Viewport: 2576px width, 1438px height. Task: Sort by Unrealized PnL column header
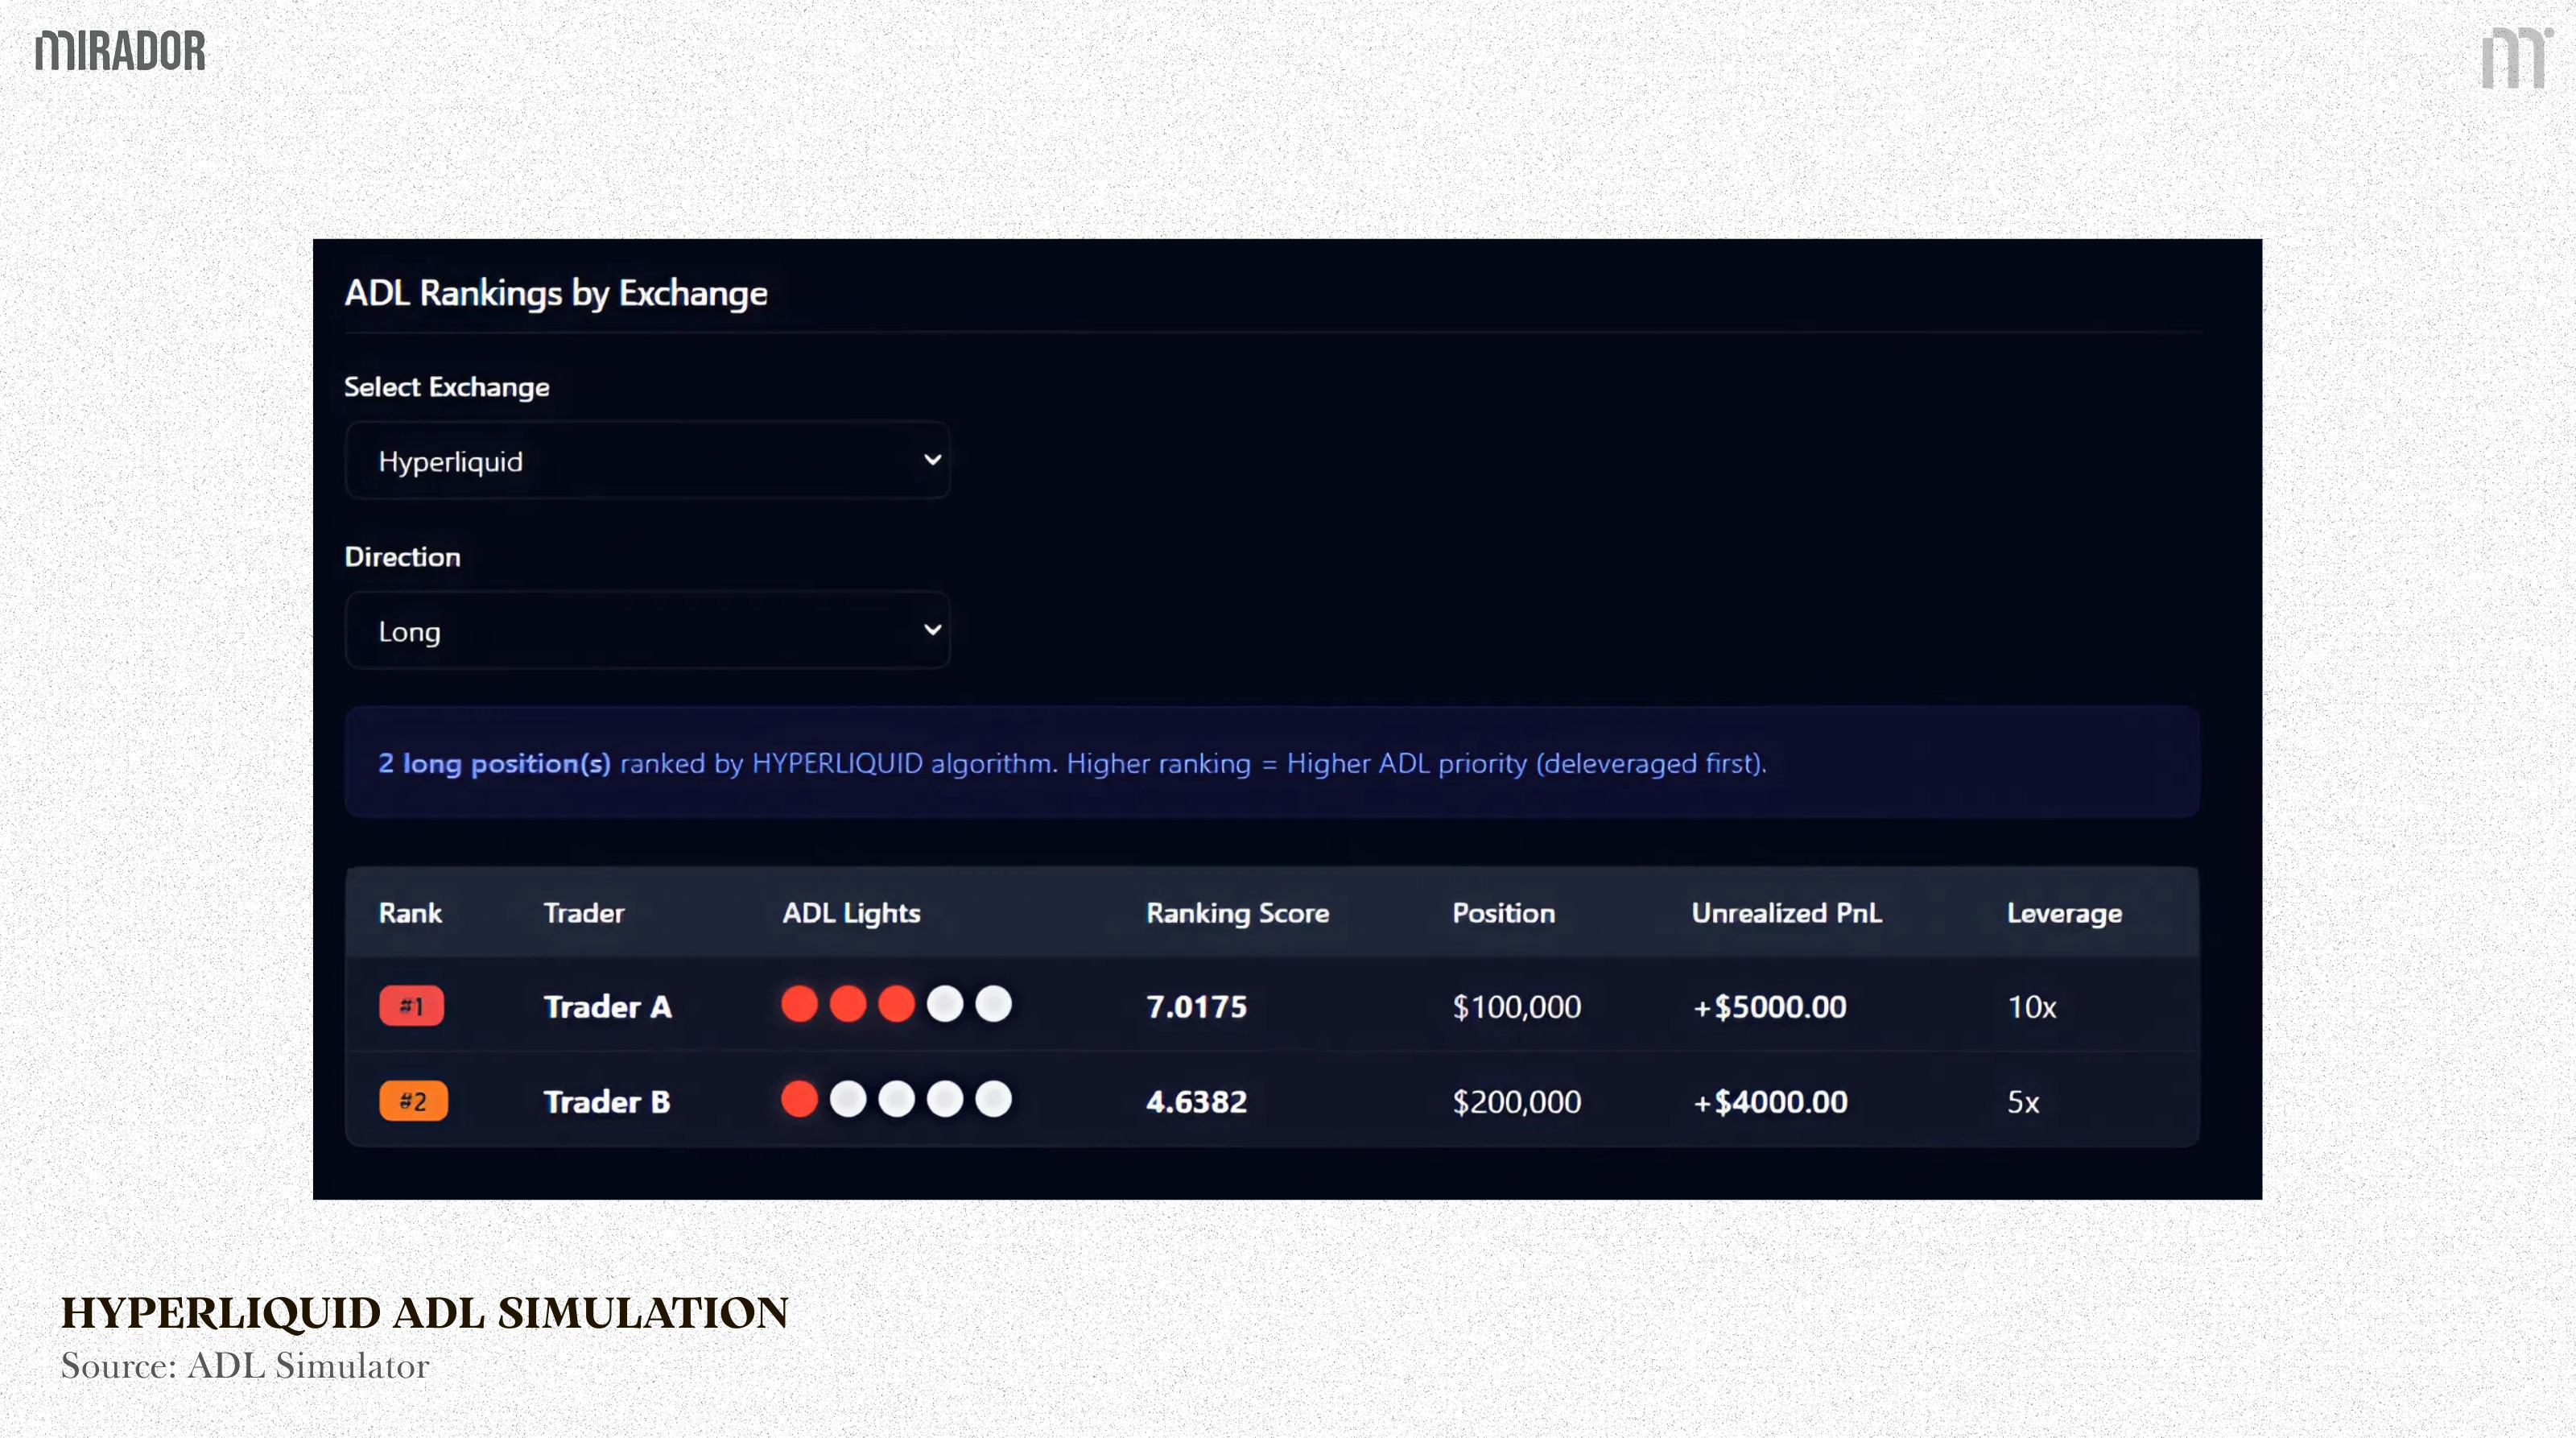[1786, 913]
